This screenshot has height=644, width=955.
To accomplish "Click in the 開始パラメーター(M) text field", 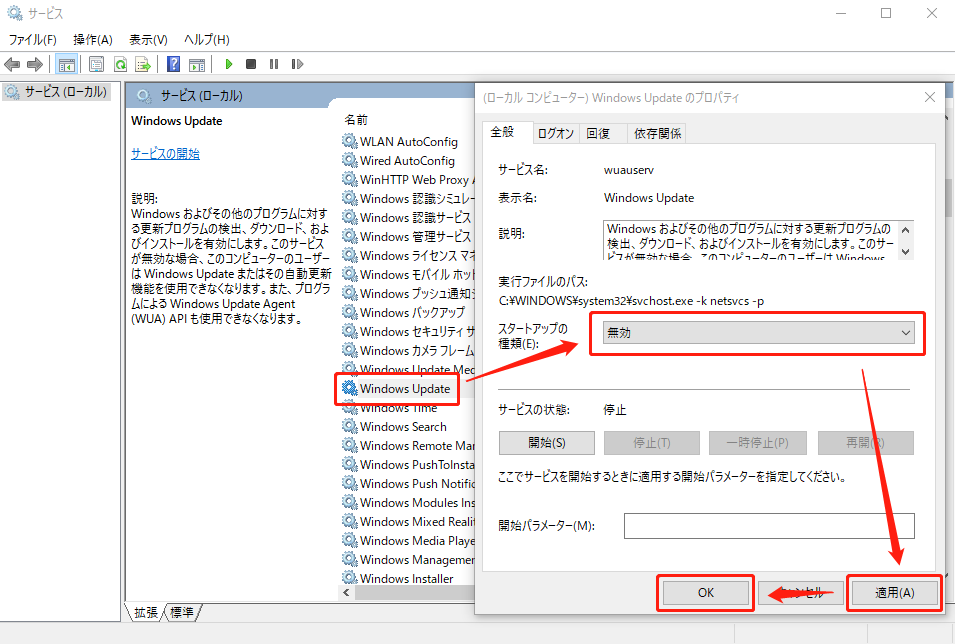I will tap(769, 526).
